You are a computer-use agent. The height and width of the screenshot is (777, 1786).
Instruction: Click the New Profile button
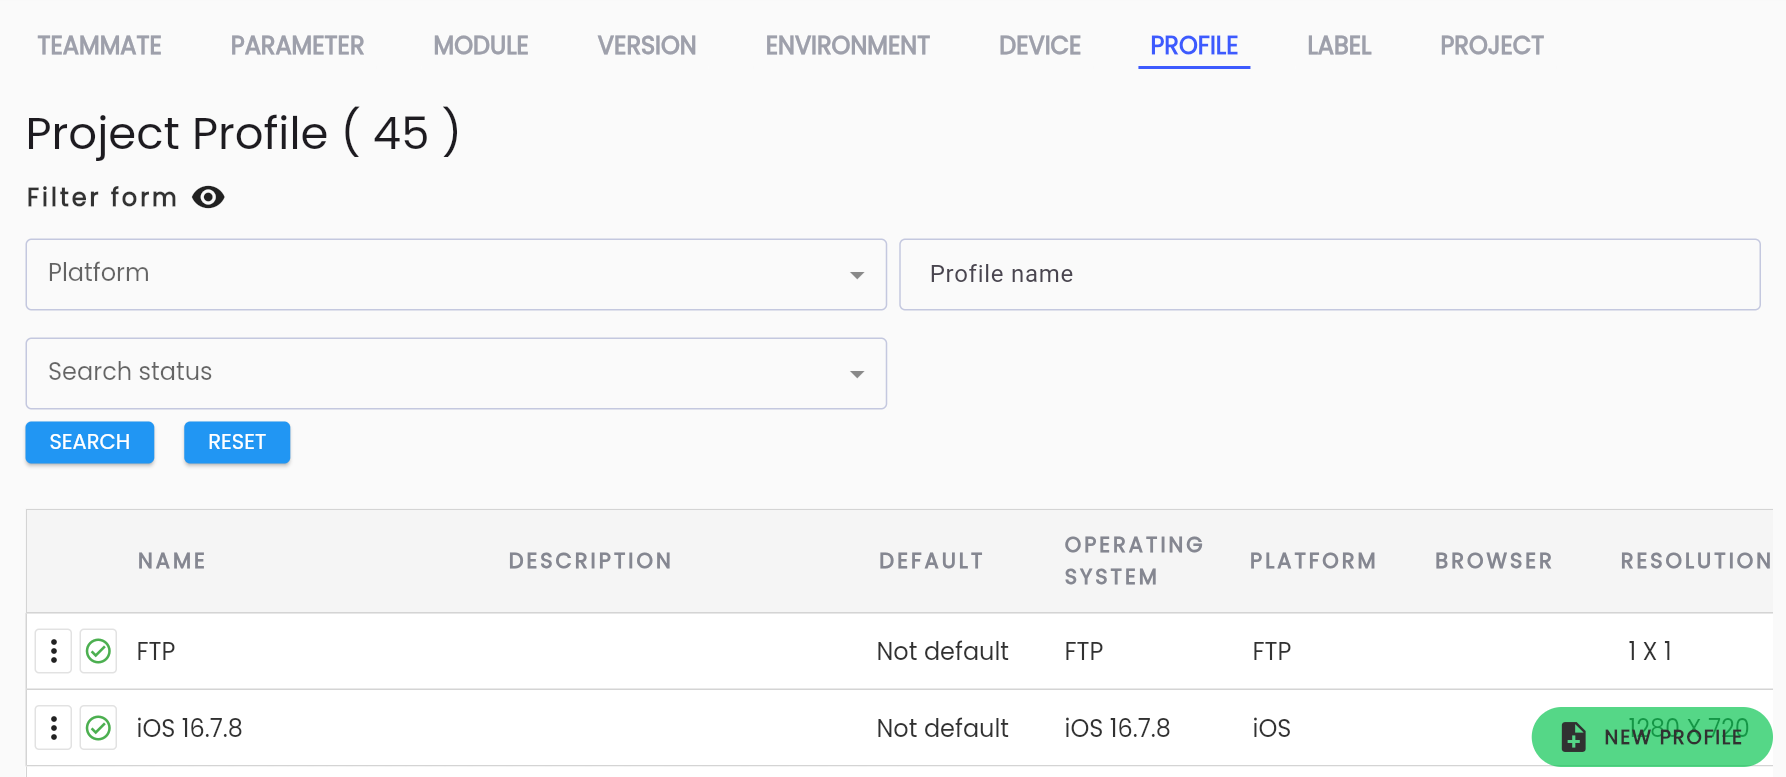pos(1652,737)
